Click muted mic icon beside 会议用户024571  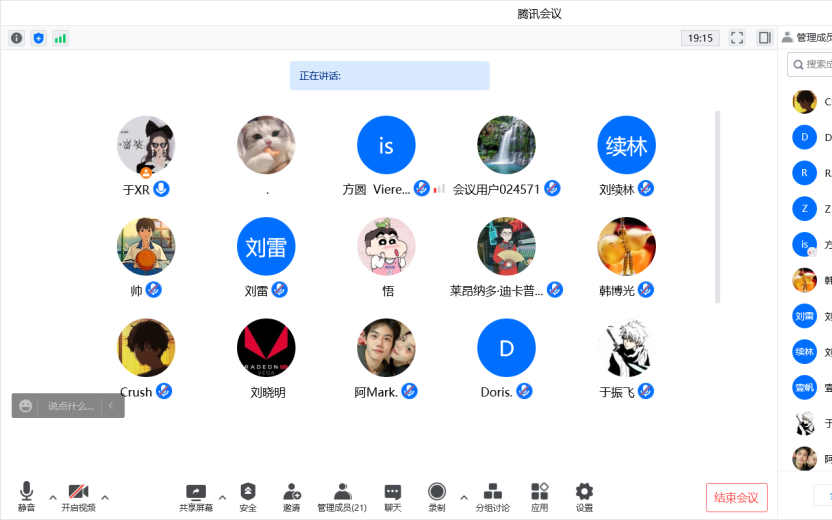[x=552, y=188]
